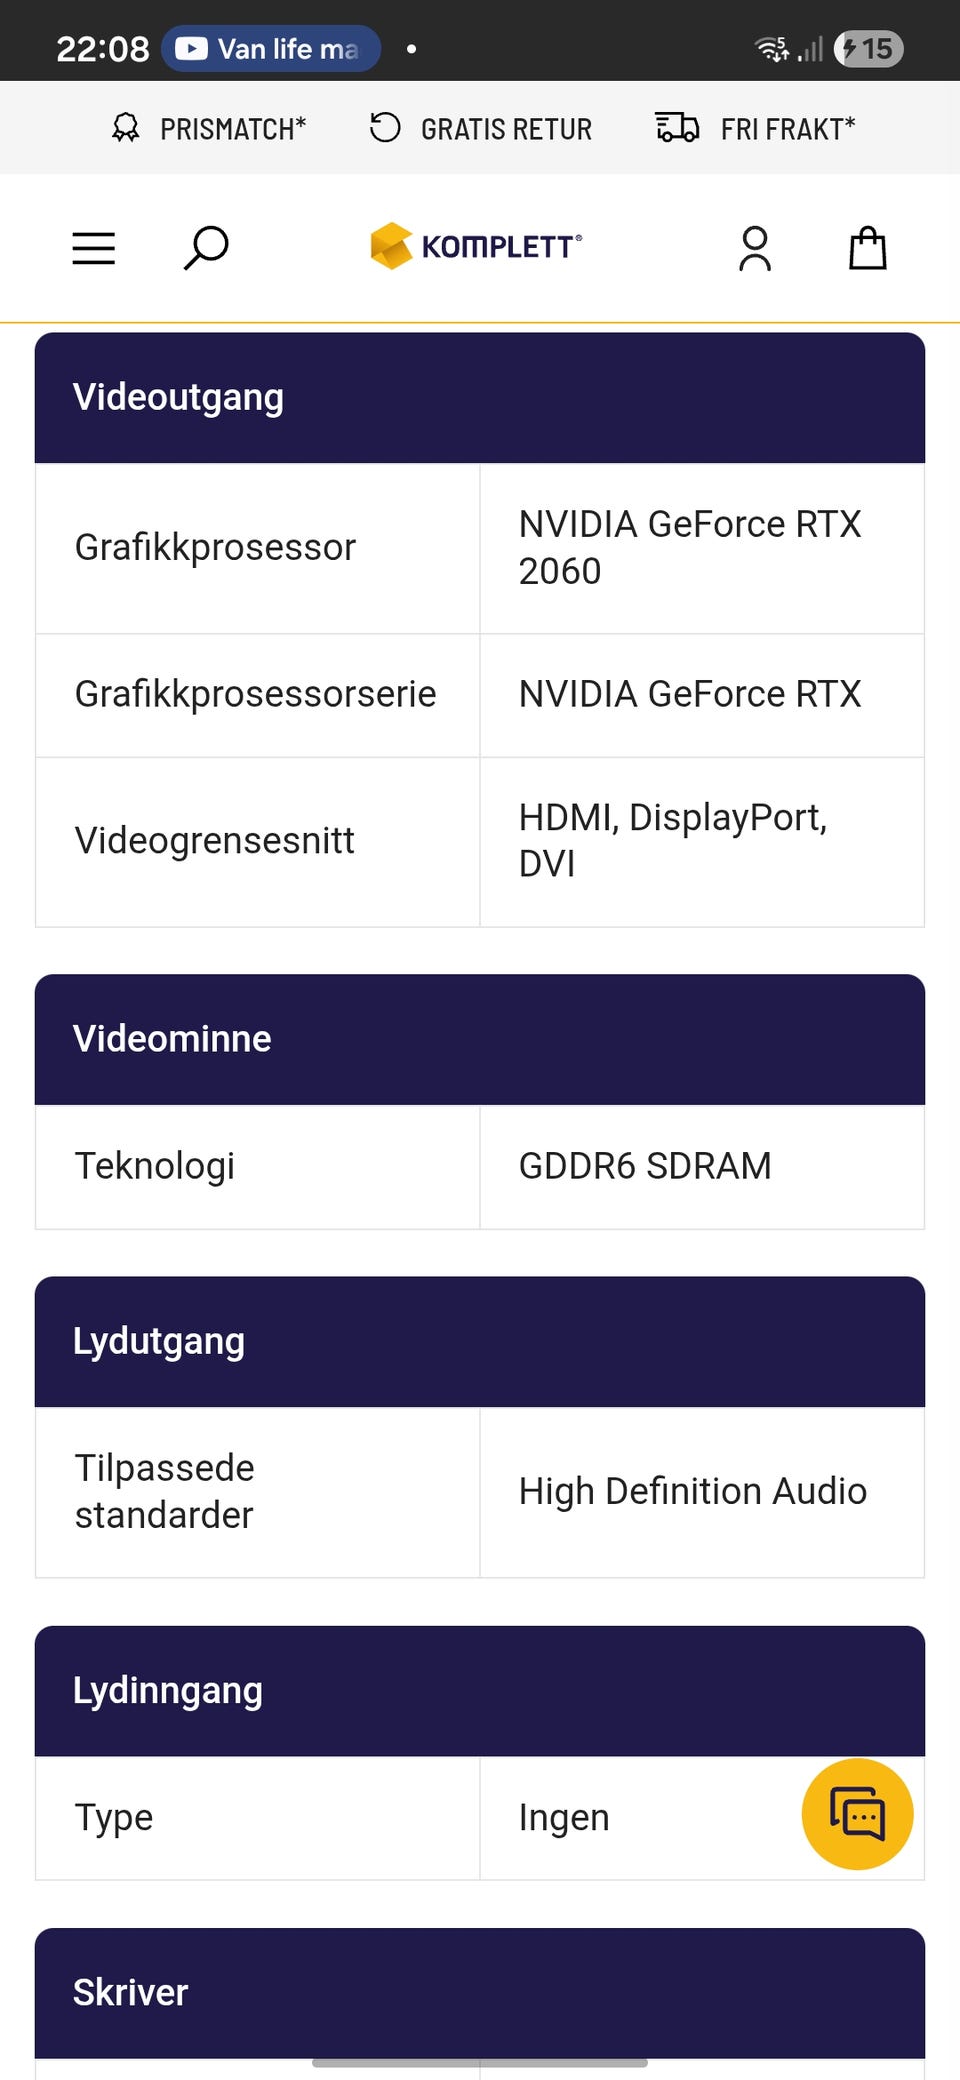Tap the Gratis retur arrow icon

(x=385, y=128)
